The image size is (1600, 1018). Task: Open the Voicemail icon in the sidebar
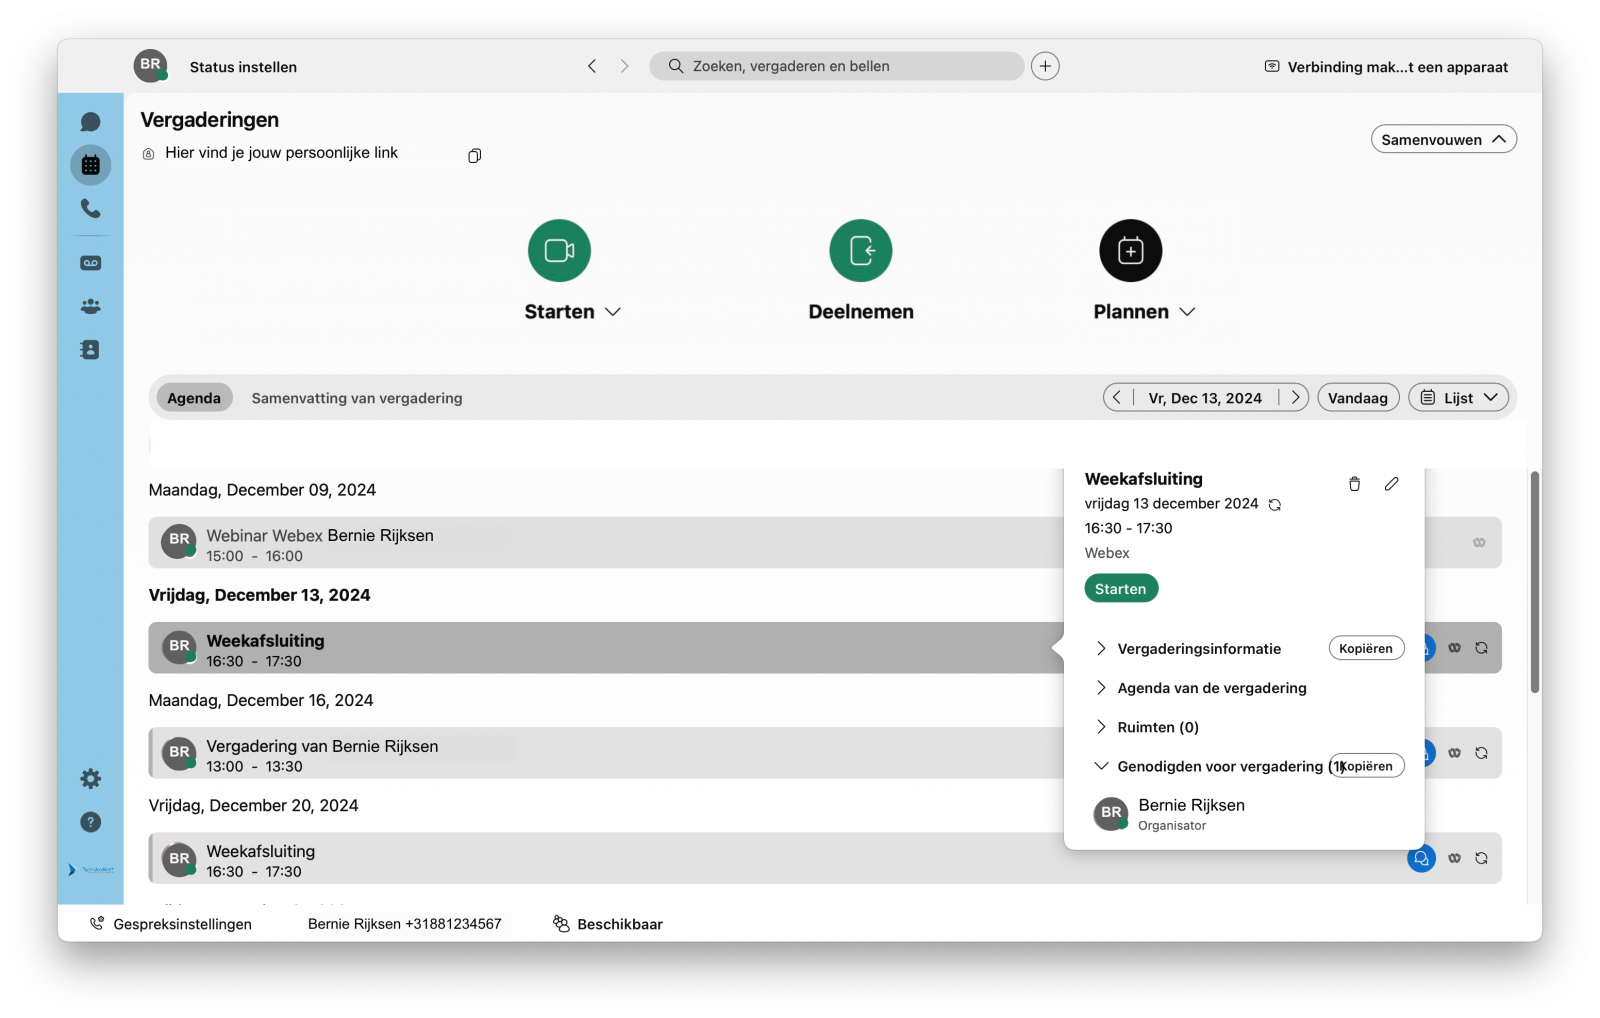90,262
